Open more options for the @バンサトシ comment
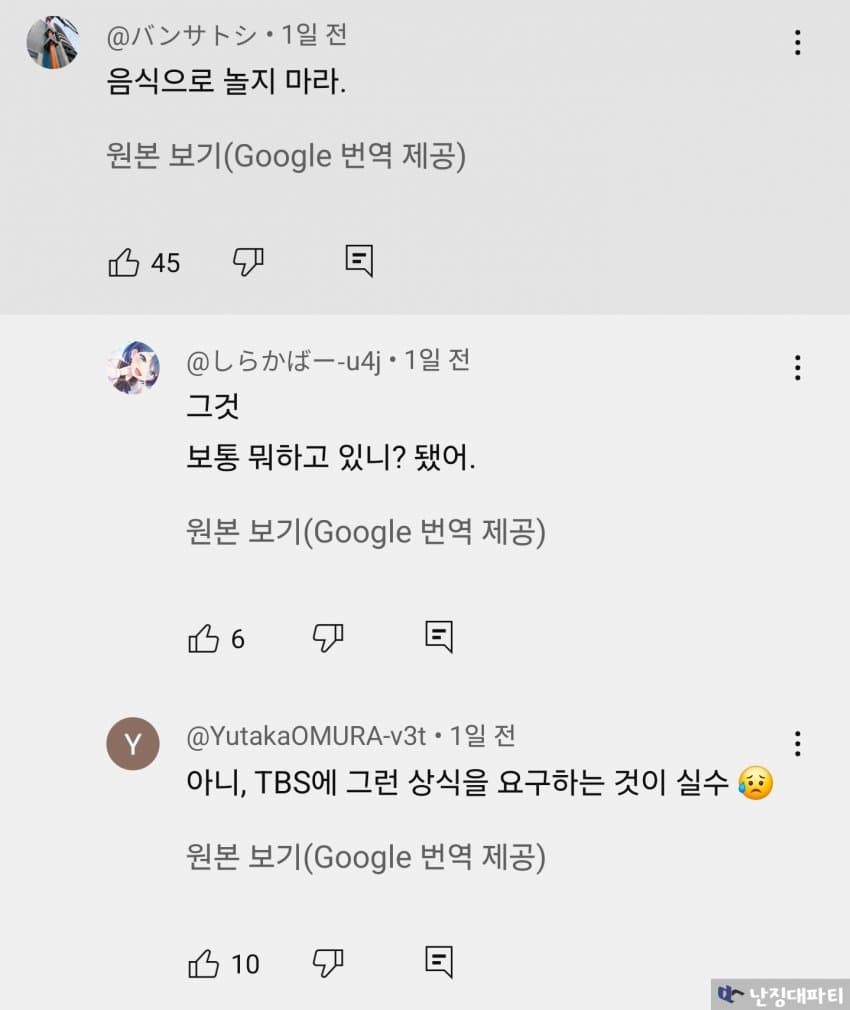The height and width of the screenshot is (1010, 850). click(797, 43)
